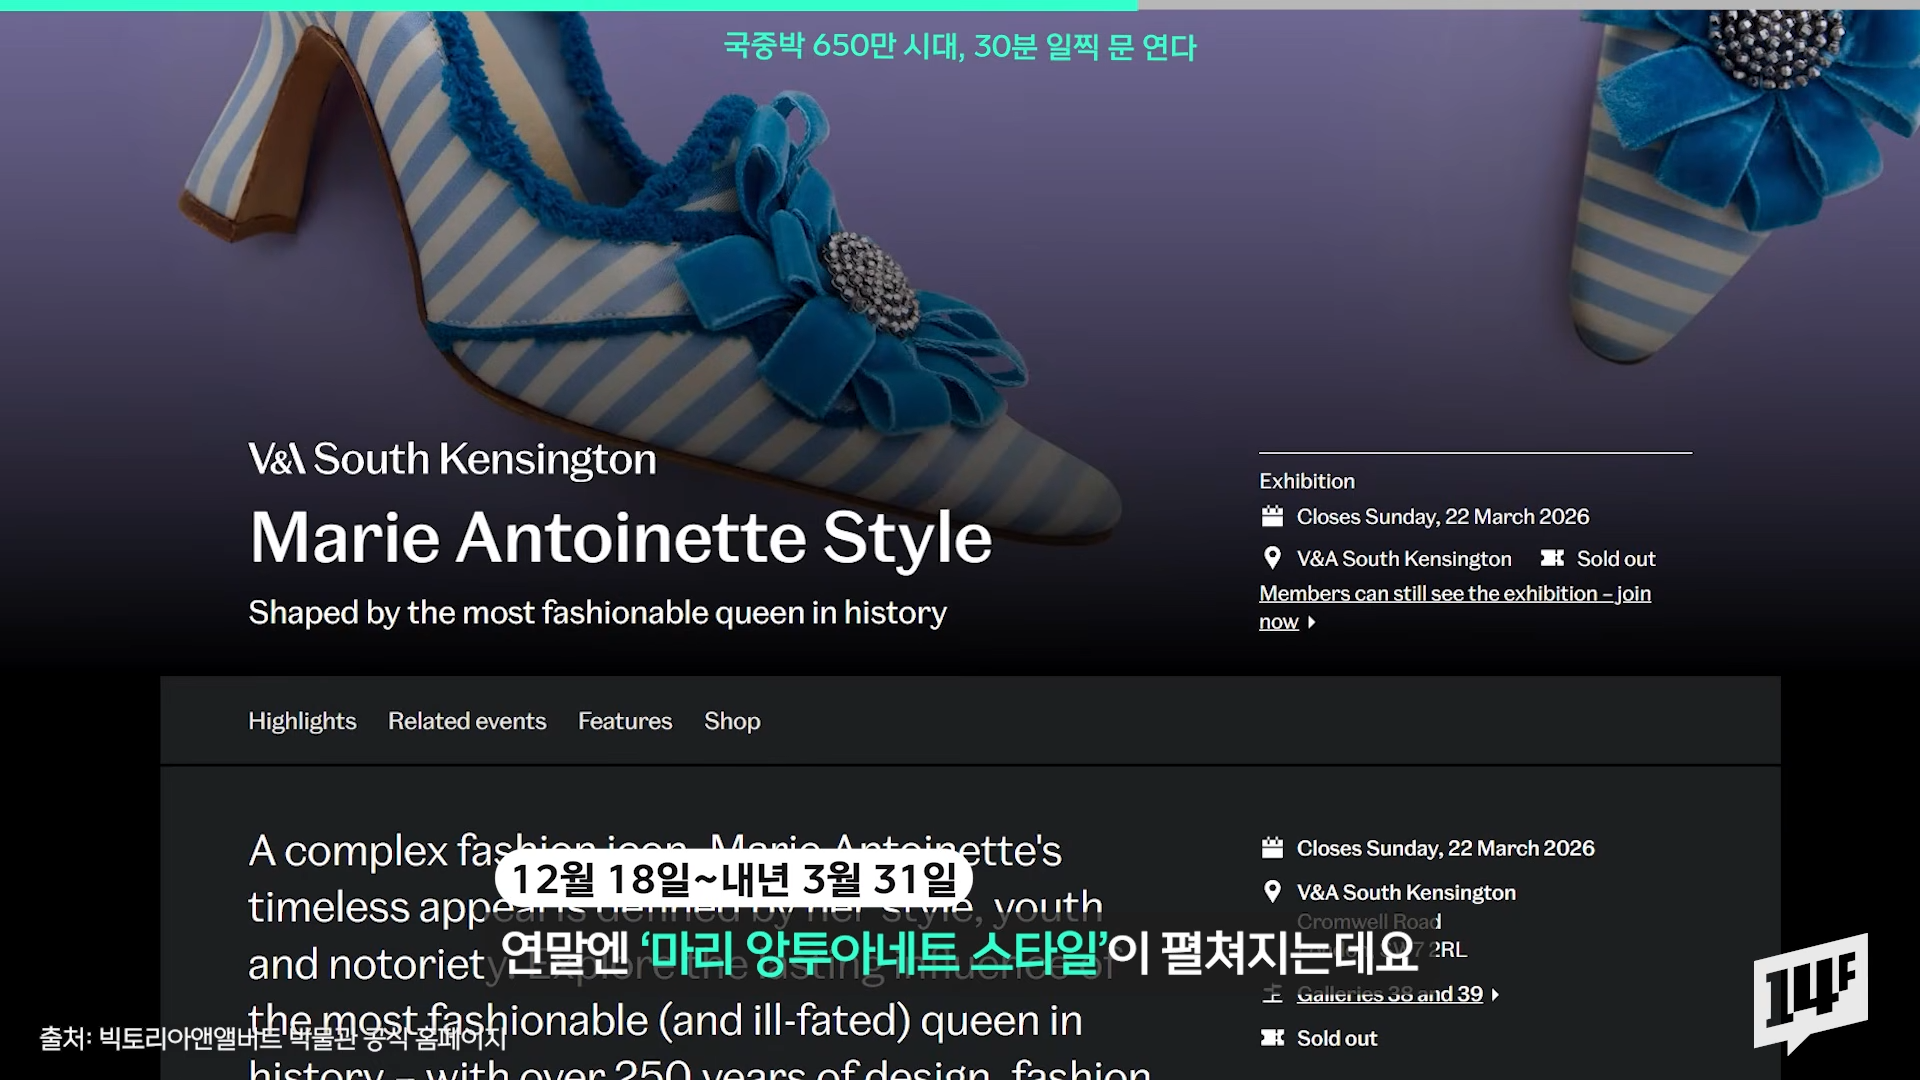Click the V&A South Kensington heading
1920x1080 pixels.
point(452,459)
